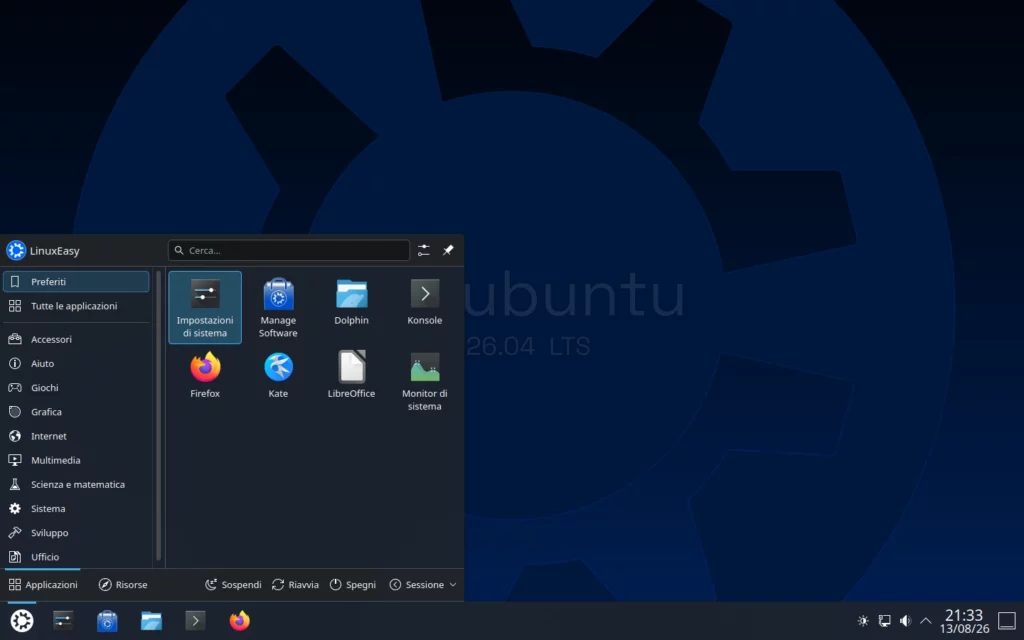Image resolution: width=1024 pixels, height=640 pixels.
Task: Click the show desktop button
Action: [1007, 620]
